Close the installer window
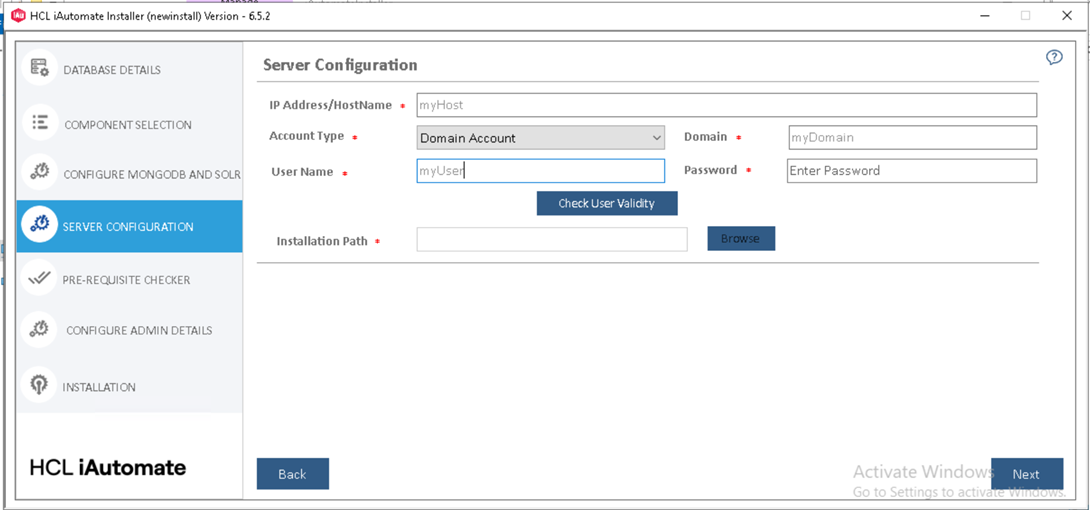Viewport: 1090px width, 510px height. [1066, 16]
